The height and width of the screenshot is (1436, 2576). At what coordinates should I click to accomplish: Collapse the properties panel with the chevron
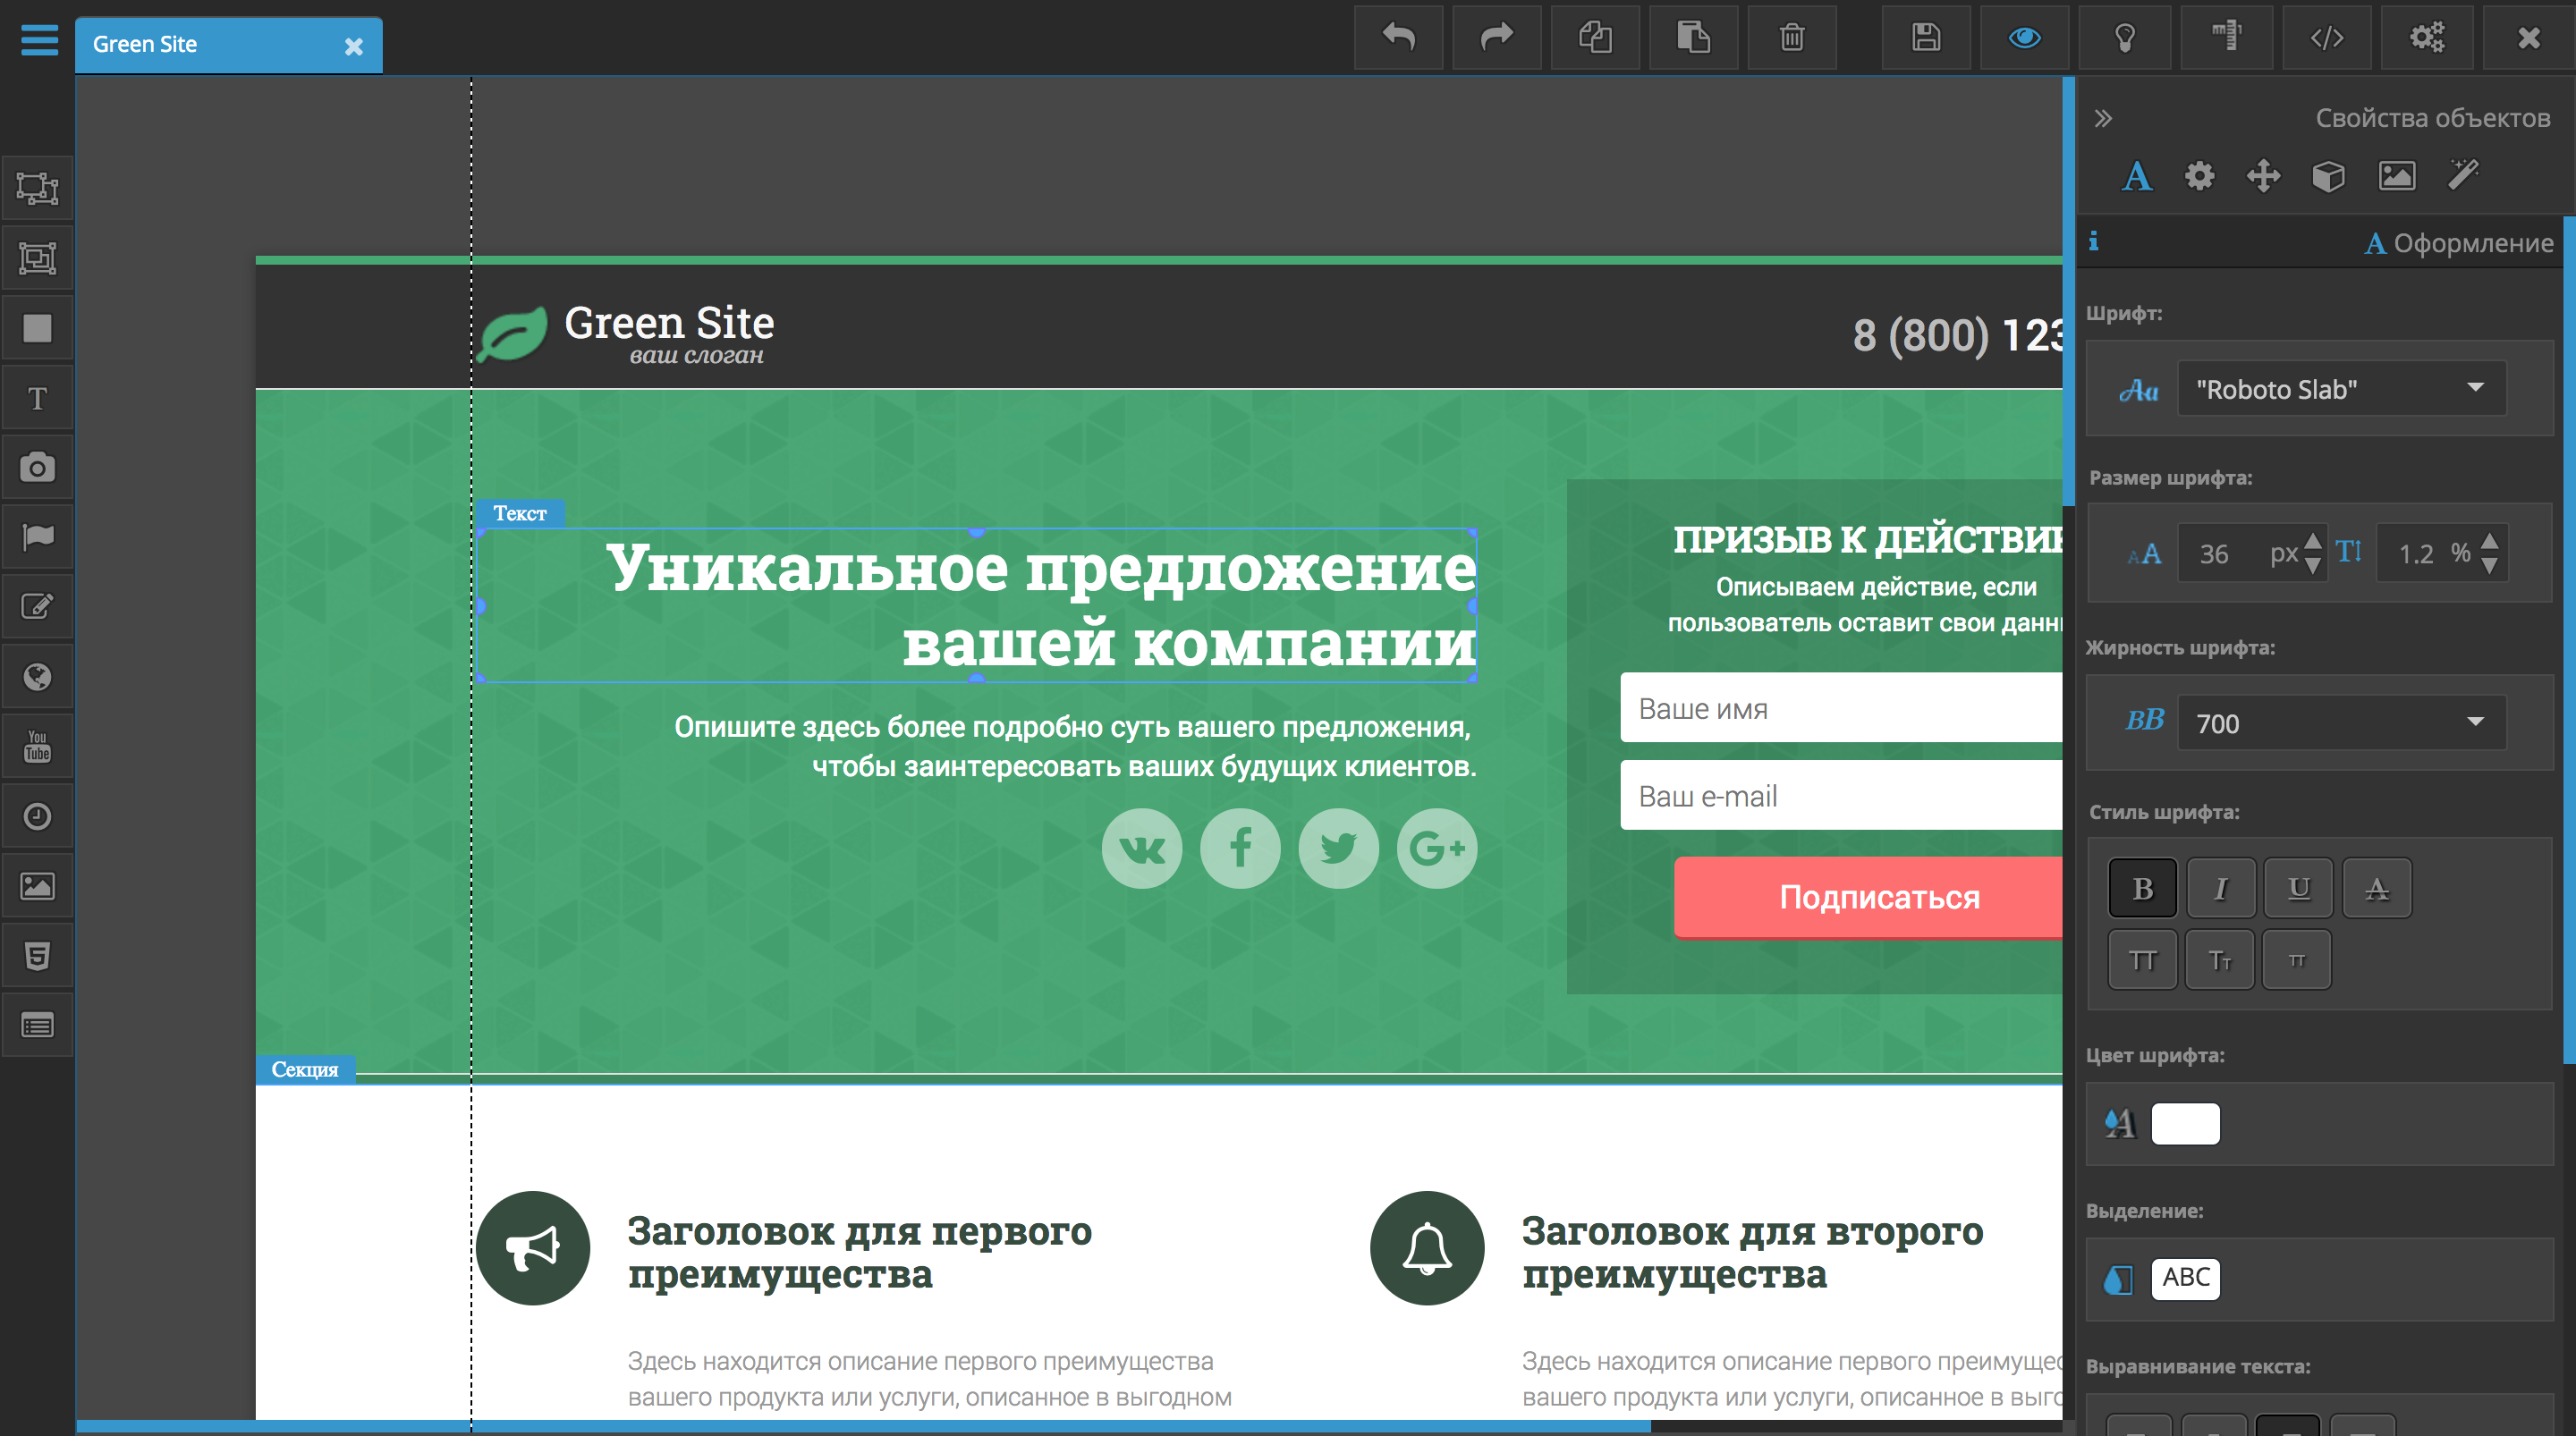pos(2104,117)
